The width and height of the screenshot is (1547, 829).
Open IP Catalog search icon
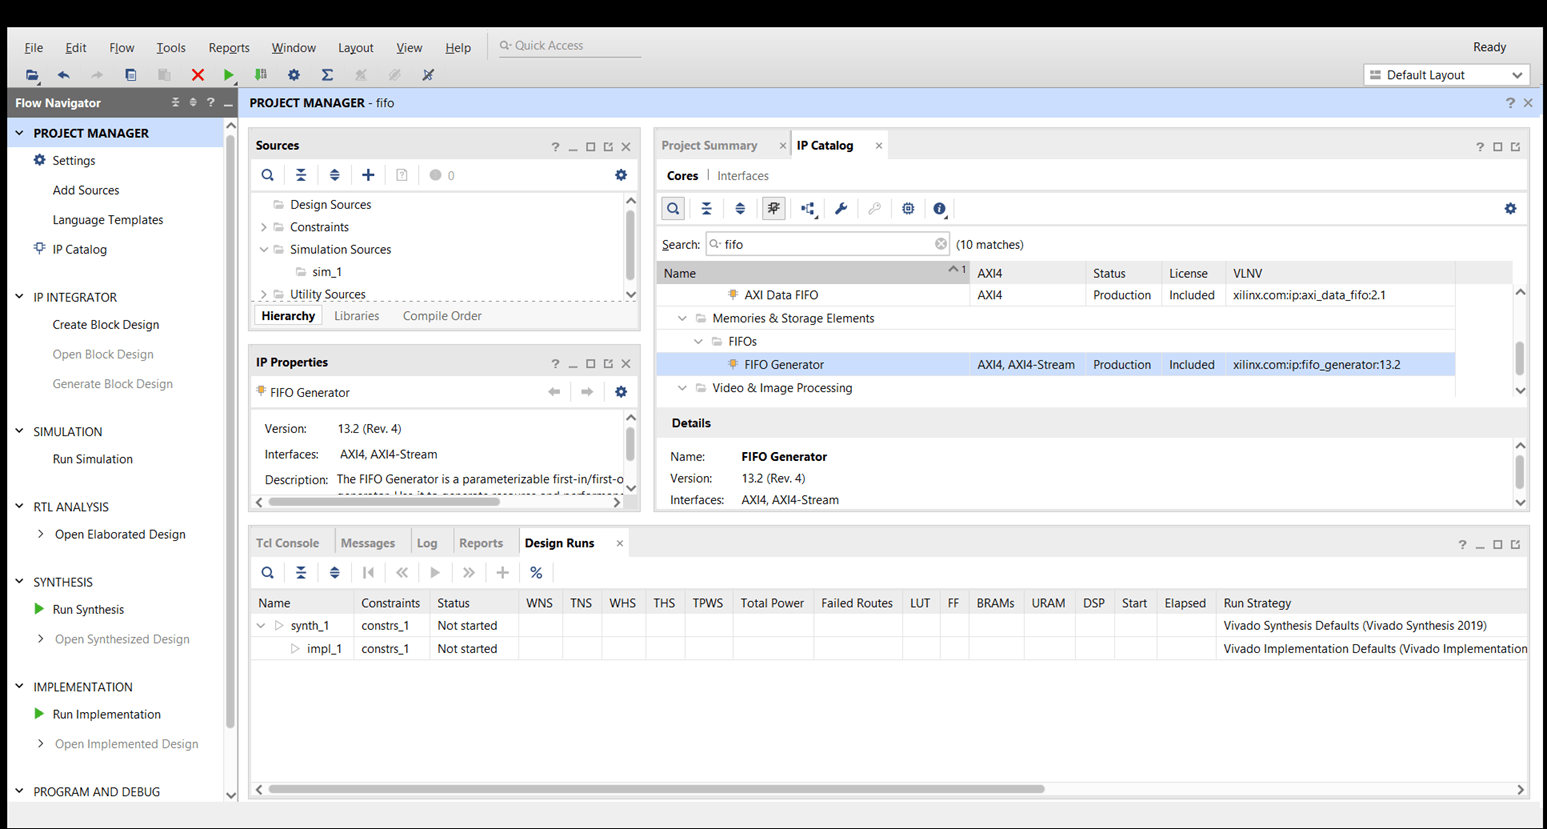pyautogui.click(x=672, y=208)
